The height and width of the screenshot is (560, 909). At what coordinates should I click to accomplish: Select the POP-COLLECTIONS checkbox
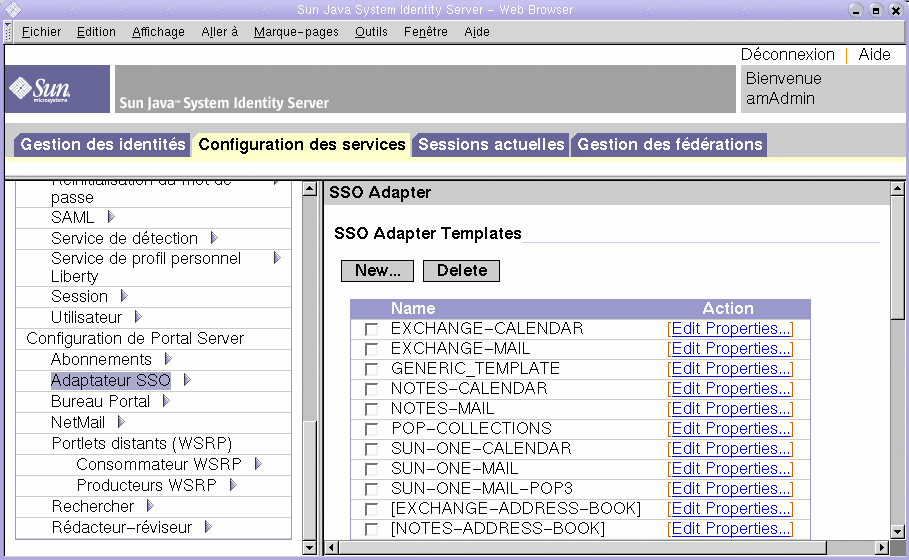pyautogui.click(x=371, y=429)
